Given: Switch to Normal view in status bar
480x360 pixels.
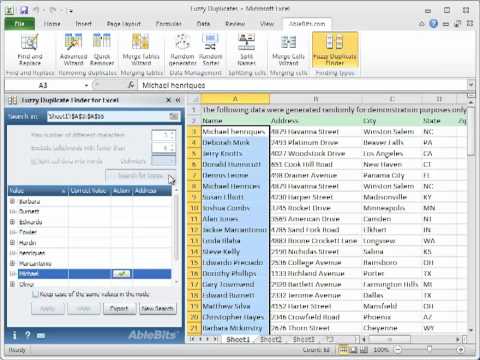Looking at the screenshot, I should click(x=342, y=349).
